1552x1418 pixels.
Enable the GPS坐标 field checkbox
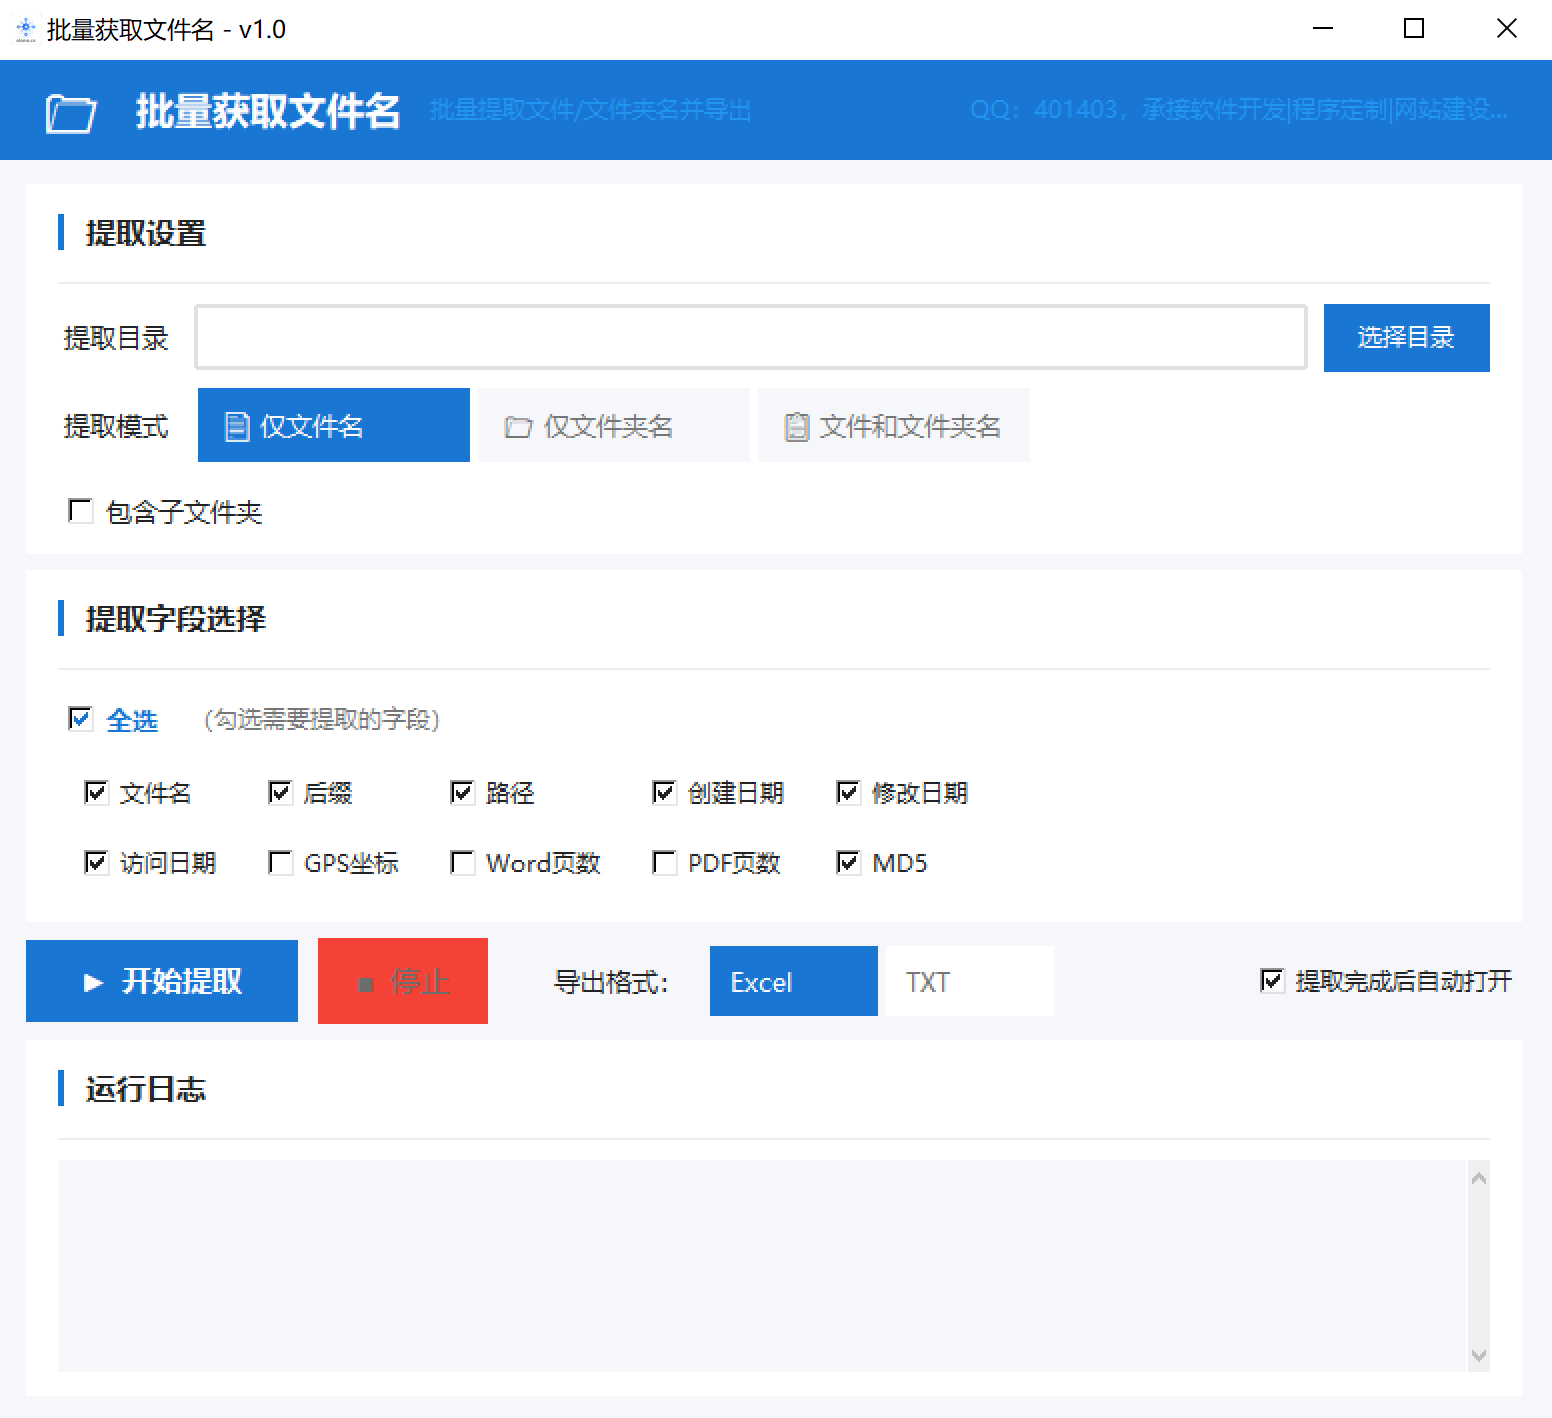pyautogui.click(x=280, y=863)
